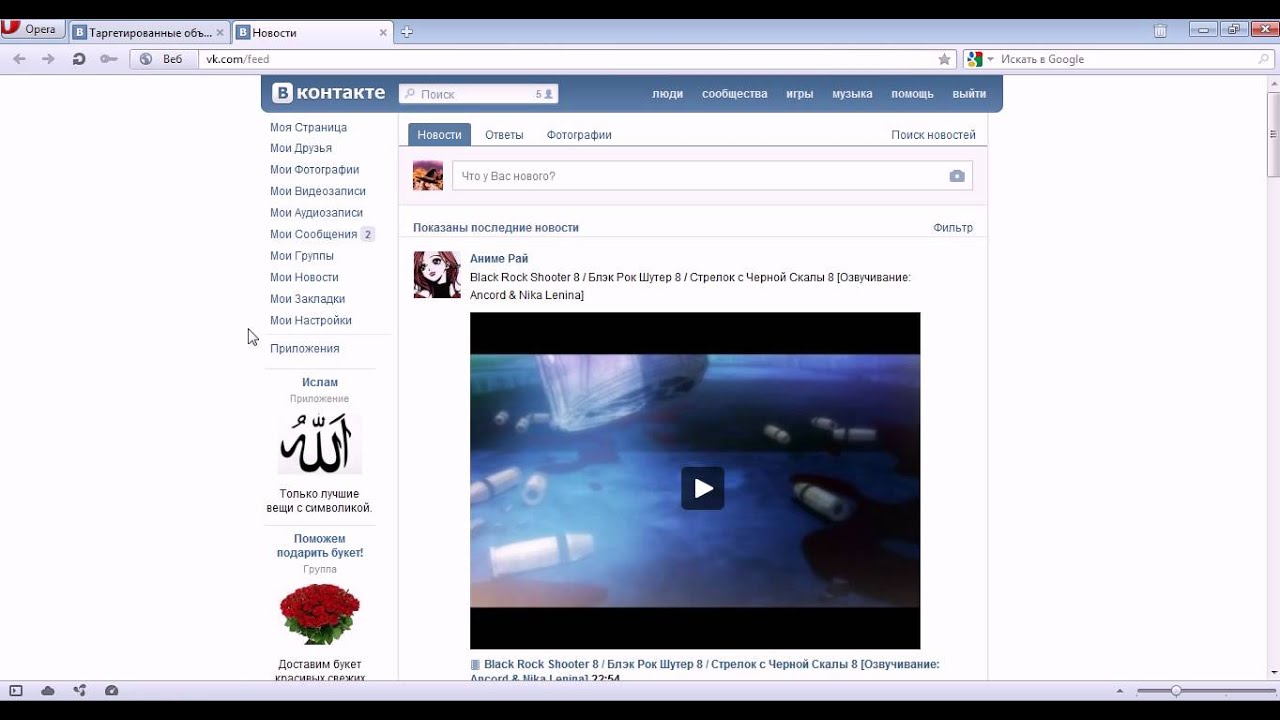The width and height of the screenshot is (1280, 720).
Task: Open Opera Link cloud icon
Action: (x=47, y=690)
